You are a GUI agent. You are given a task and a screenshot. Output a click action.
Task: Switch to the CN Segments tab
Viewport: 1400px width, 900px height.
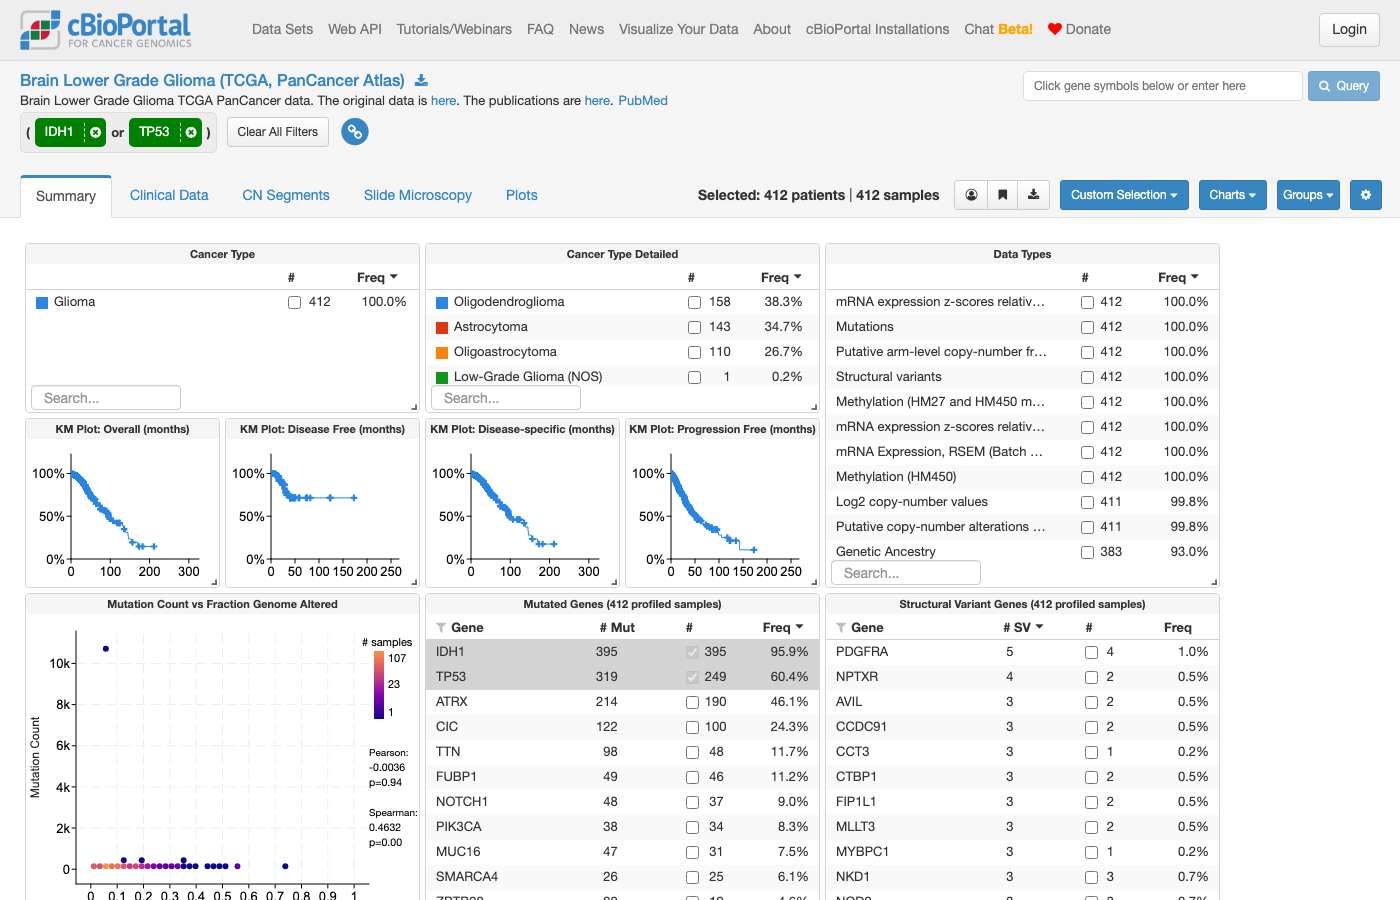(286, 195)
